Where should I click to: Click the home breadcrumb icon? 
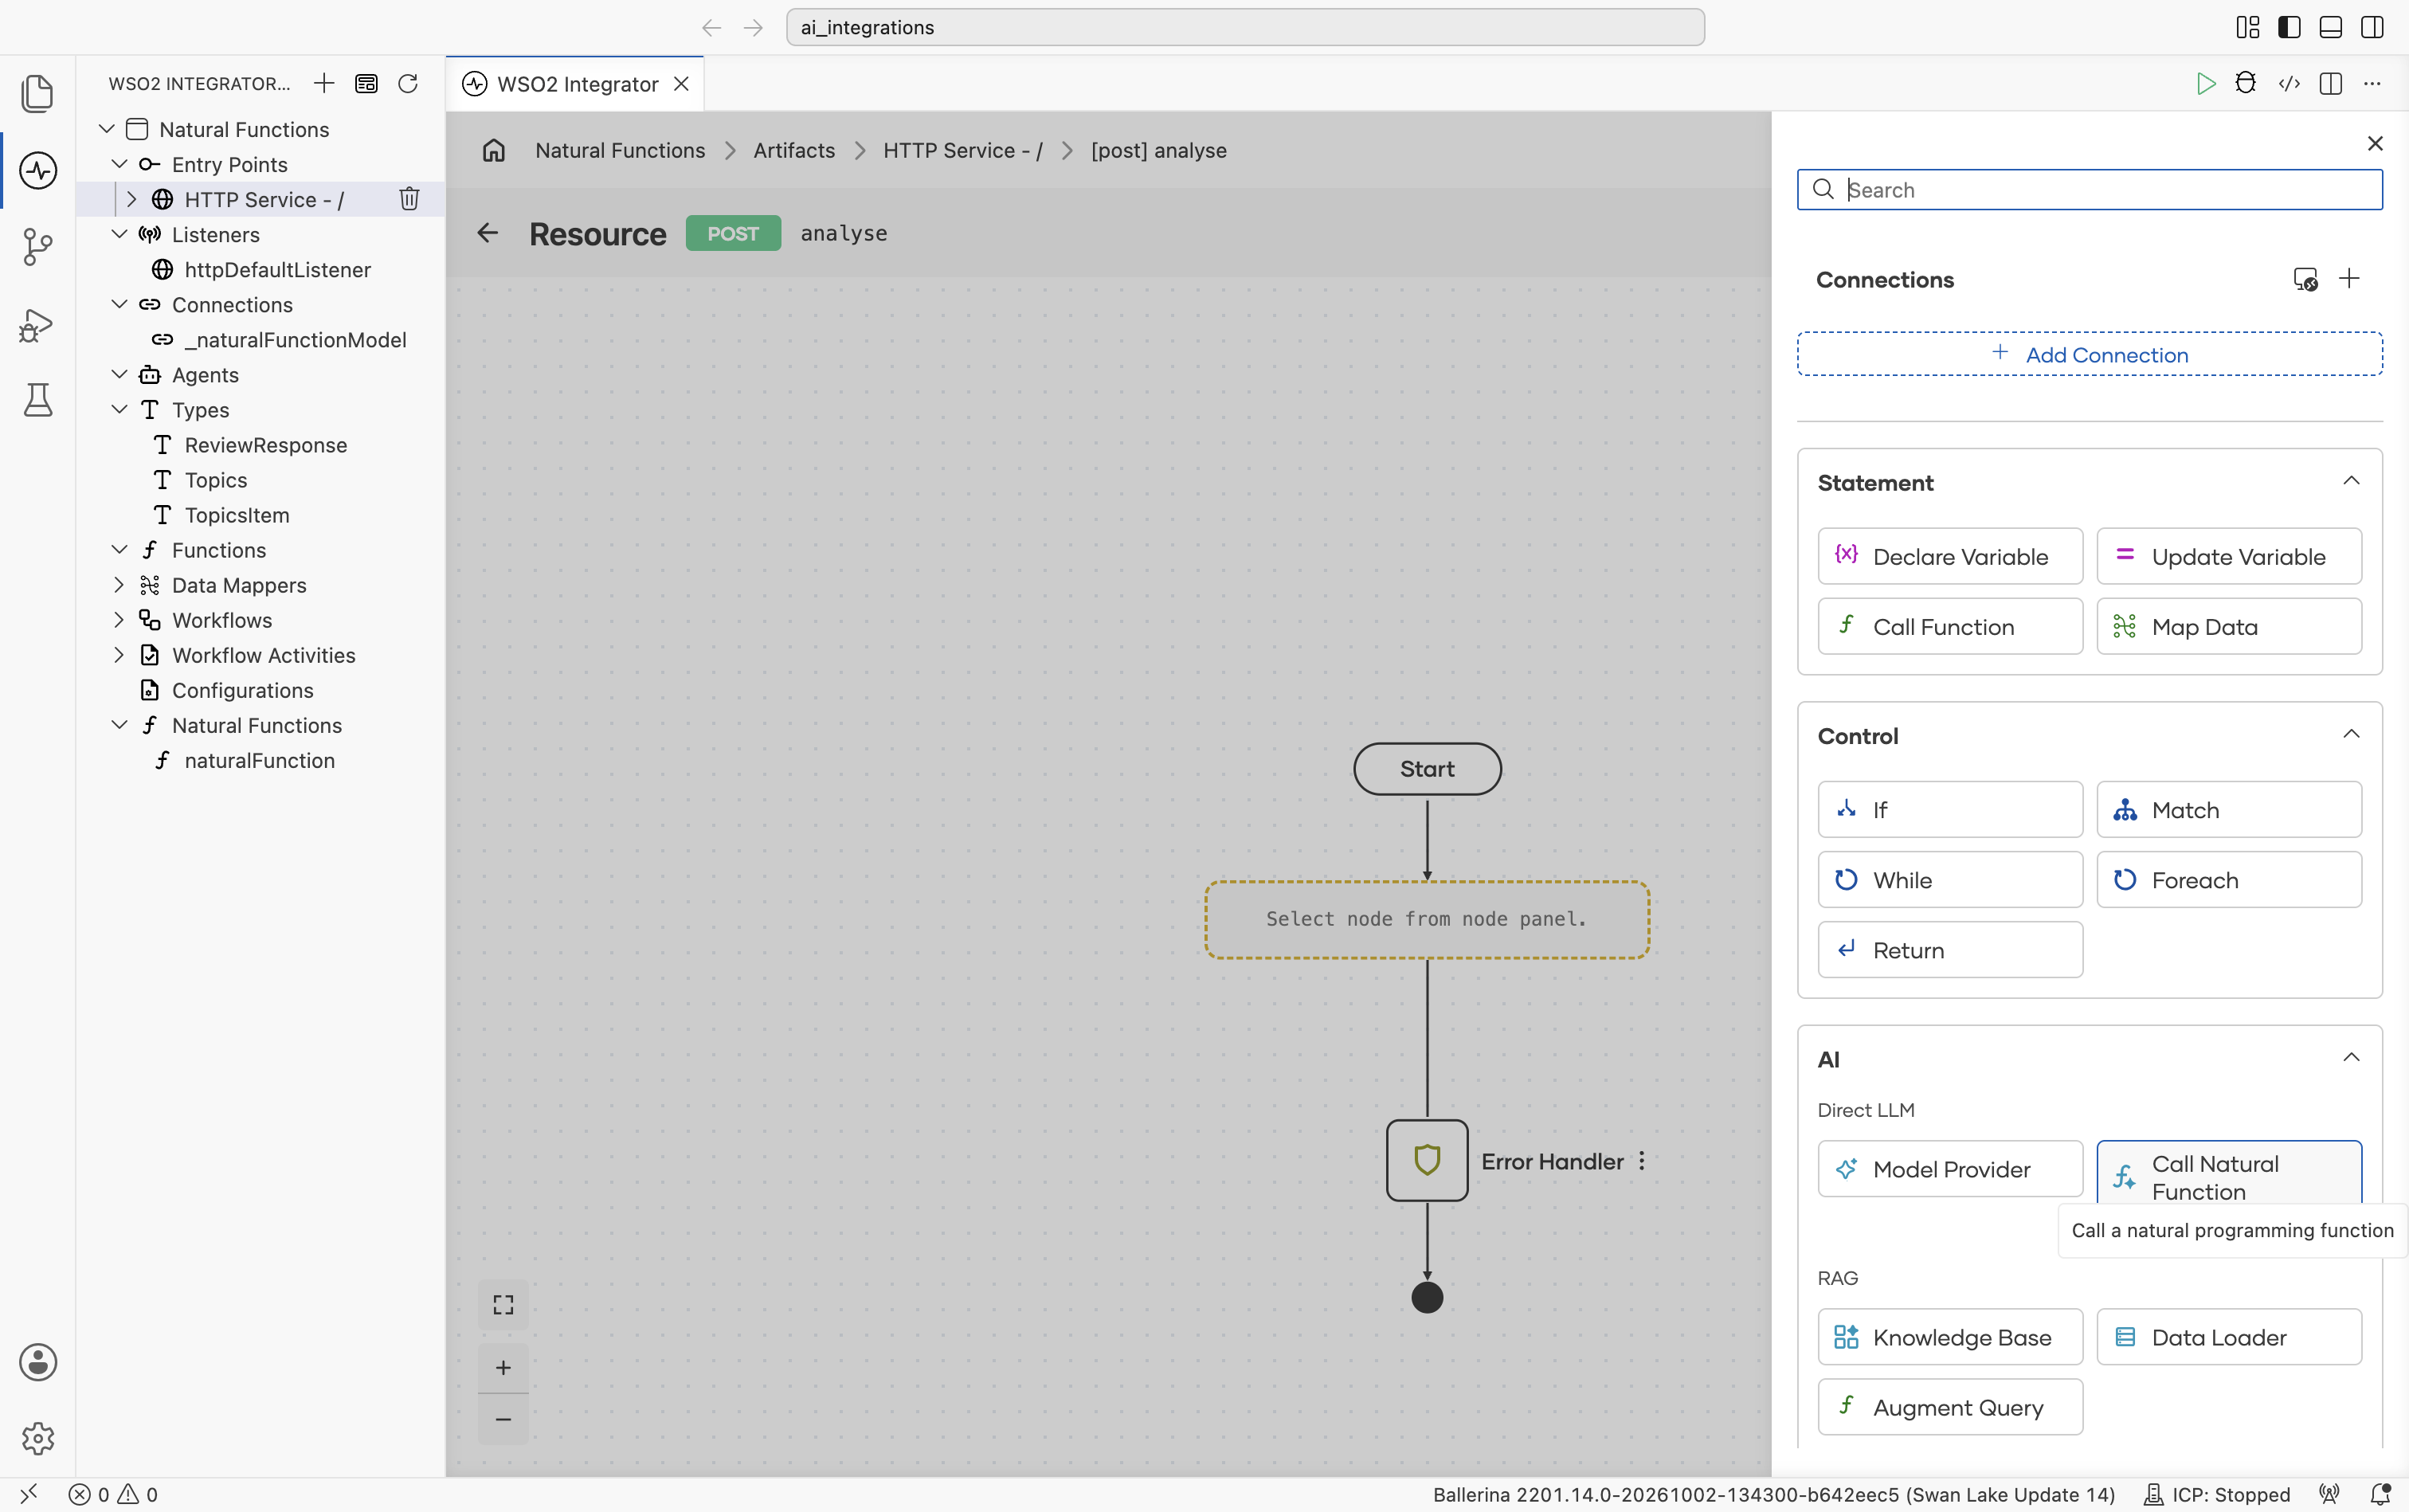click(494, 150)
